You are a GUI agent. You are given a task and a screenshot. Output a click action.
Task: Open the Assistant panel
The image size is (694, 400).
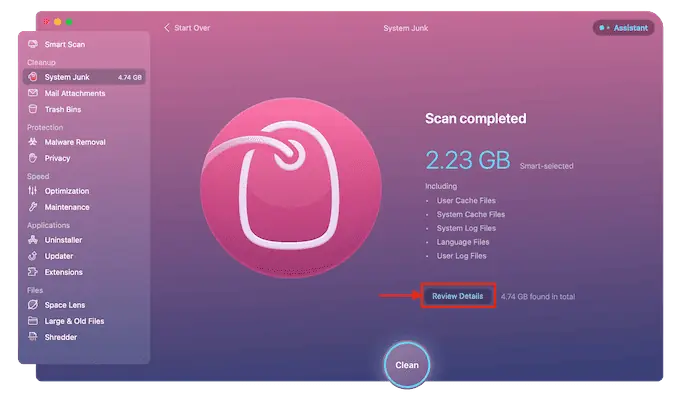pos(622,28)
